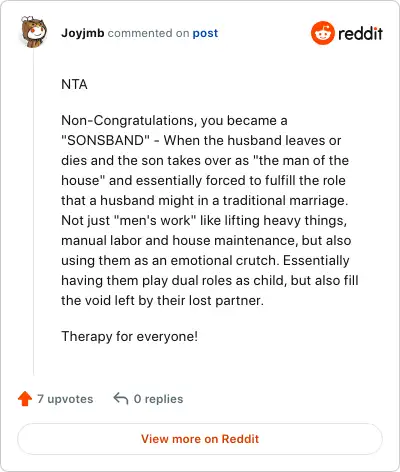This screenshot has height=472, width=400.
Task: Select the "7 upvotes" count label
Action: click(x=65, y=399)
